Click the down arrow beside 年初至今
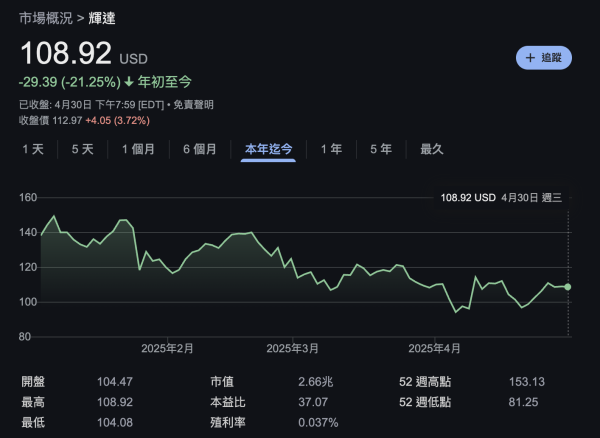Viewport: 600px width, 438px height. (x=129, y=81)
